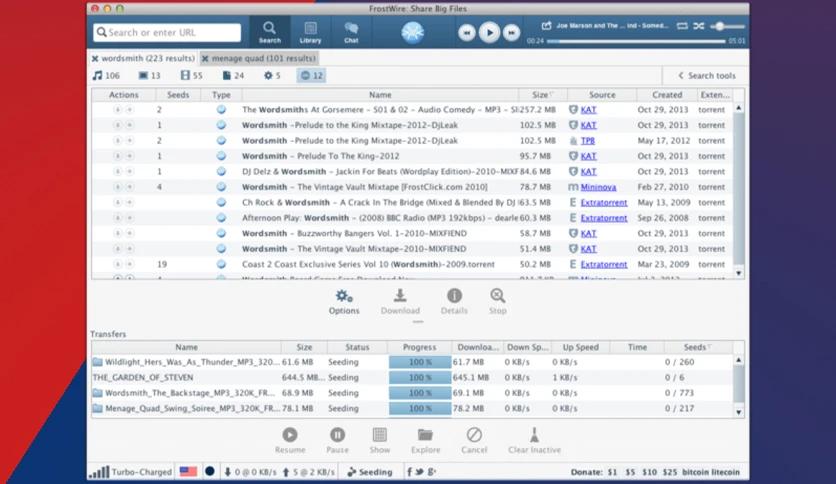
Task: Pause the selected transfer
Action: click(337, 441)
